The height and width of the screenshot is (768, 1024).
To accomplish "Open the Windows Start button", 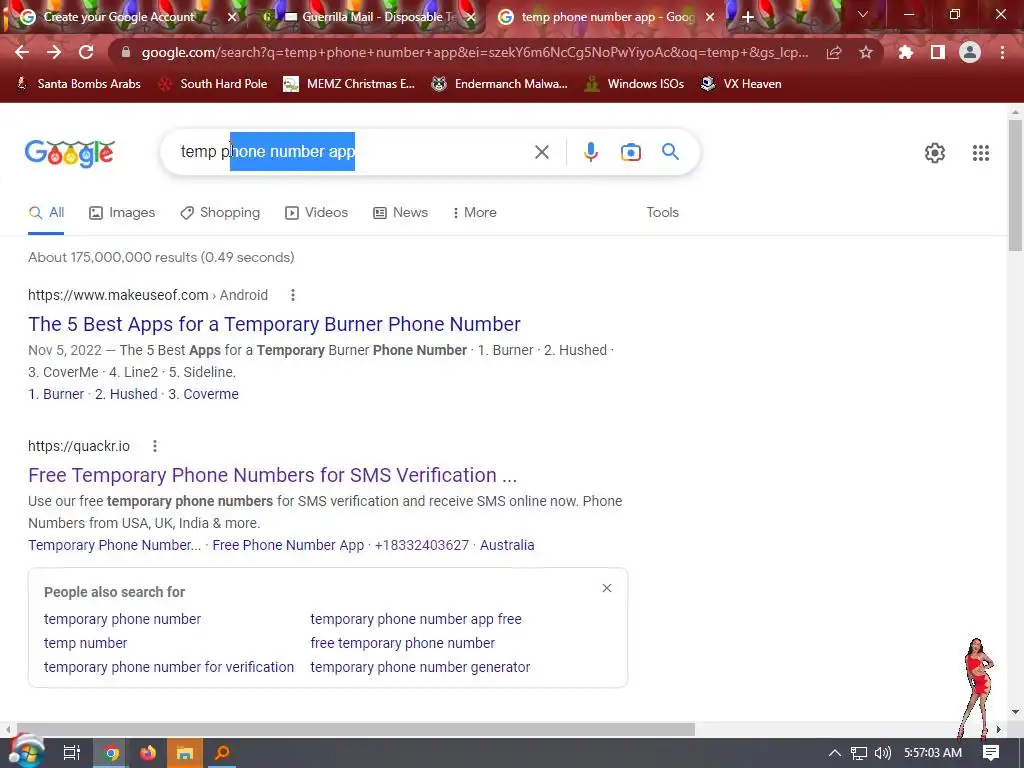I will click(26, 752).
